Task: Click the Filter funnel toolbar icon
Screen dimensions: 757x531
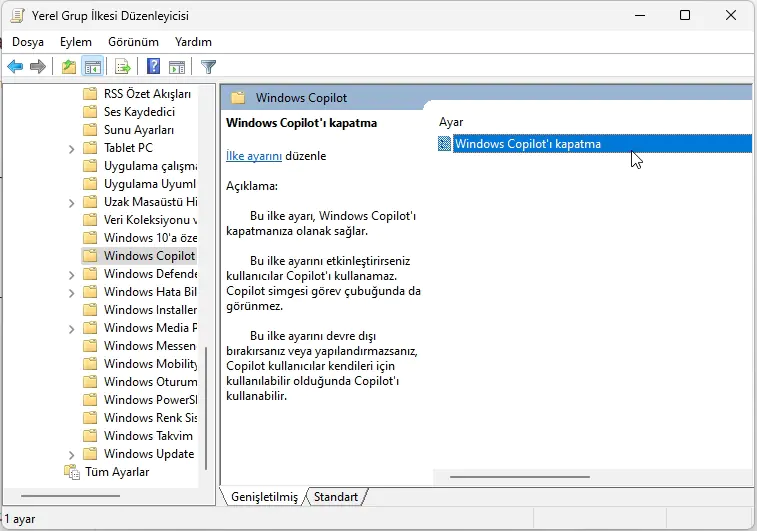Action: click(x=208, y=66)
